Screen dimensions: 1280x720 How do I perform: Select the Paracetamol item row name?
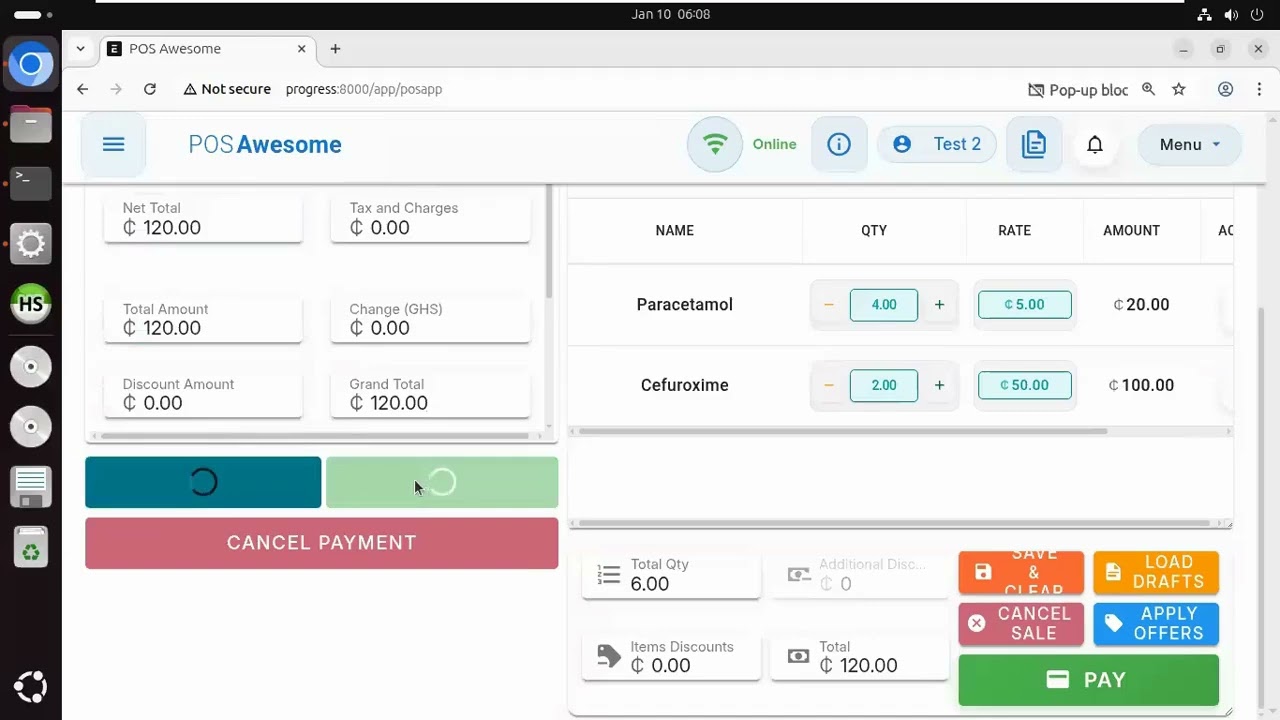pos(685,304)
